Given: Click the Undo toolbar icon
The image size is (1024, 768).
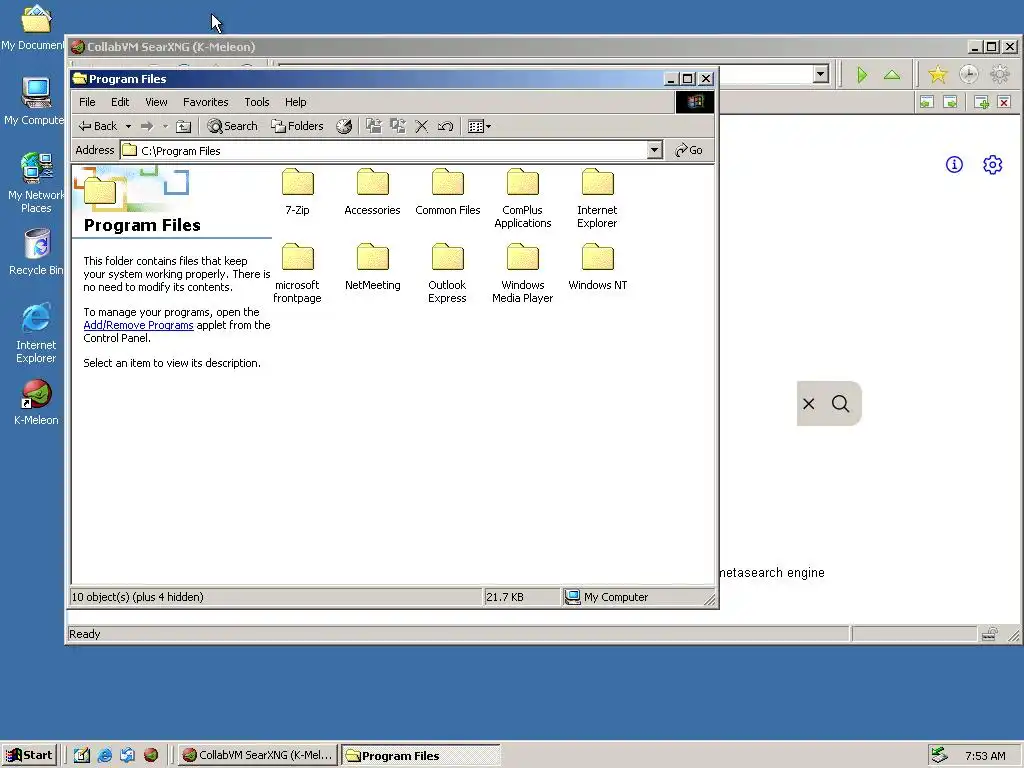Looking at the screenshot, I should (x=445, y=126).
